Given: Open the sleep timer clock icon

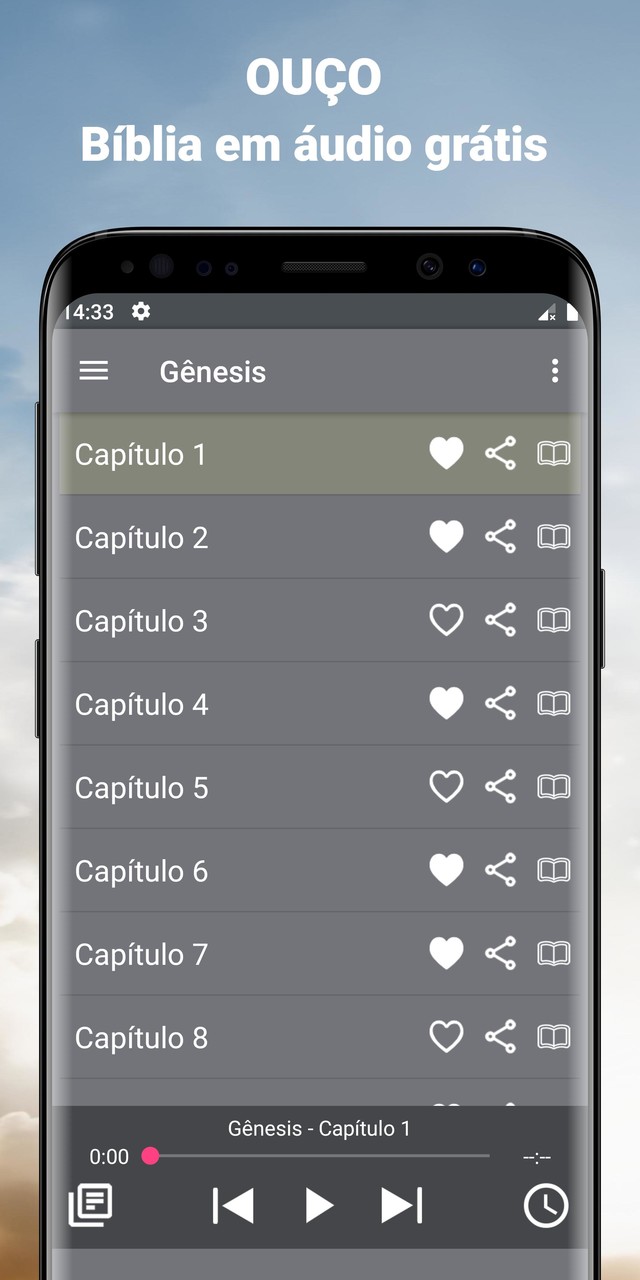Looking at the screenshot, I should tap(545, 1205).
